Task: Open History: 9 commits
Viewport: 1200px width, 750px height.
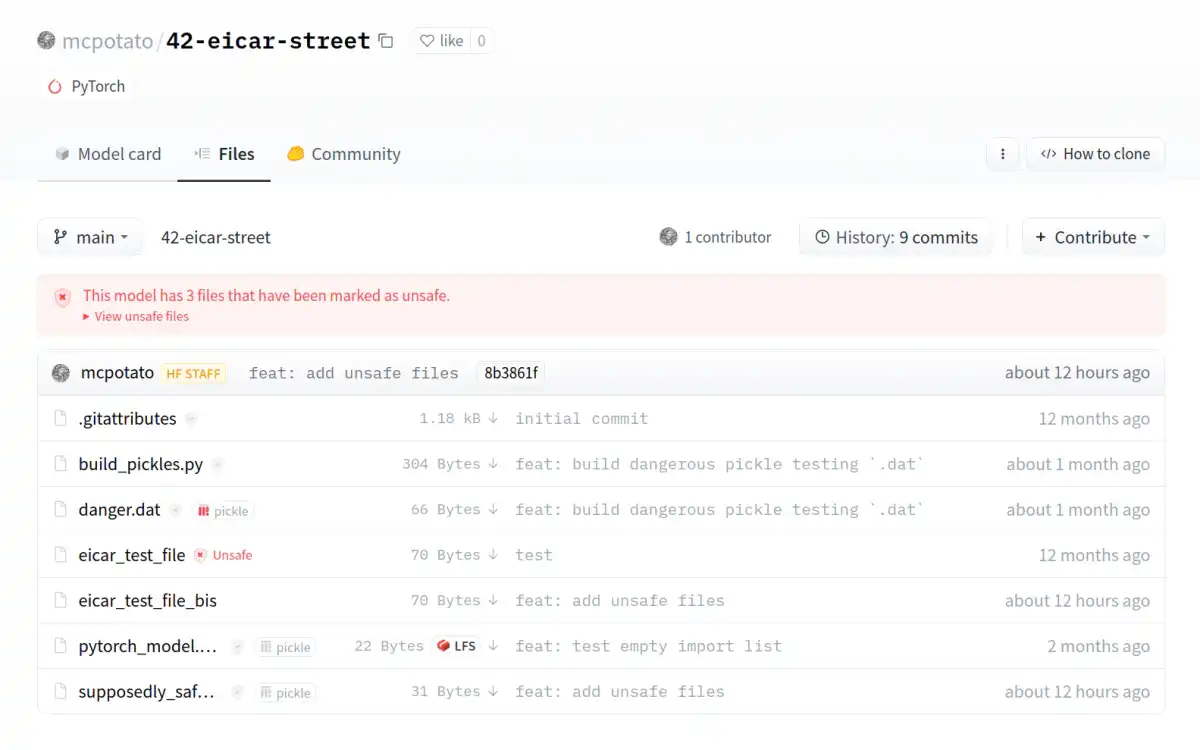Action: pos(896,237)
